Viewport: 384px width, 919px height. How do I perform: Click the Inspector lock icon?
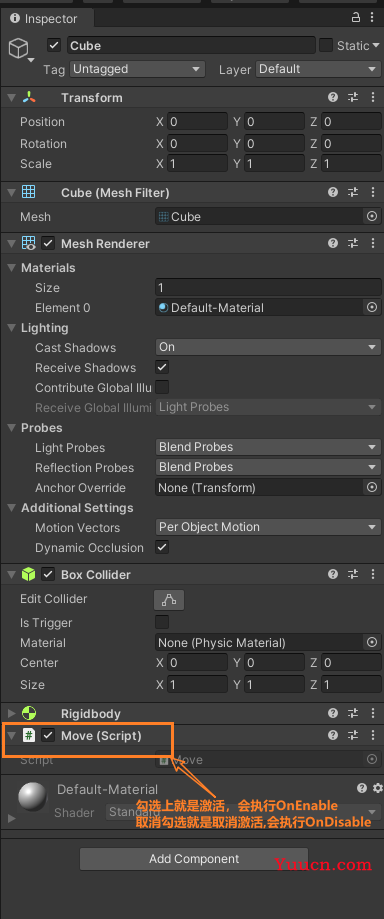click(355, 18)
